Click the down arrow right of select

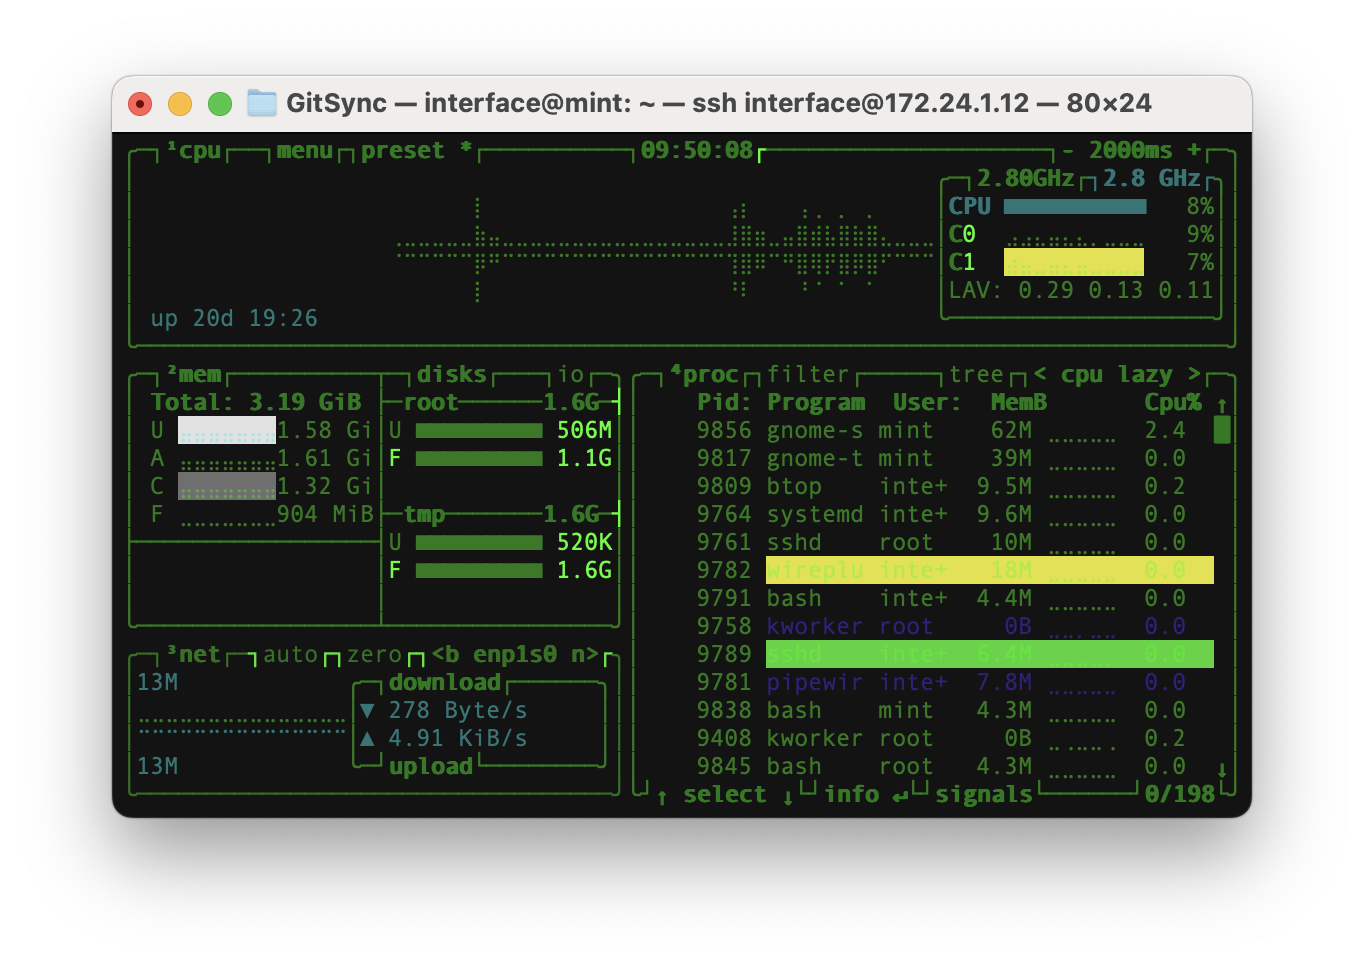click(x=788, y=796)
